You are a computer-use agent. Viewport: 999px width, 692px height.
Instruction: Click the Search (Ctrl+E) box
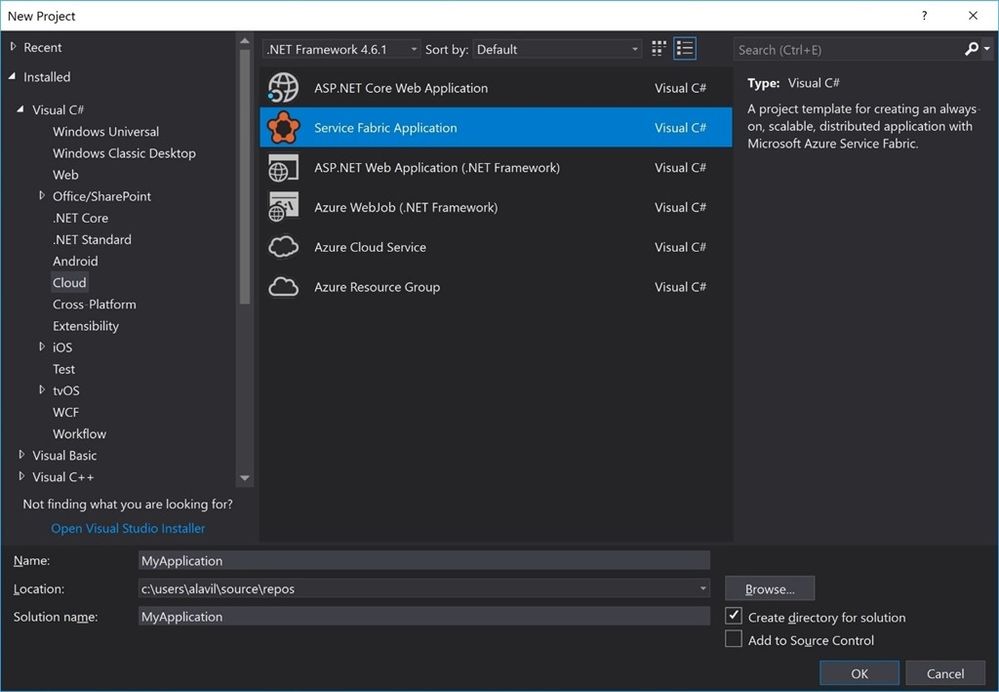(849, 50)
